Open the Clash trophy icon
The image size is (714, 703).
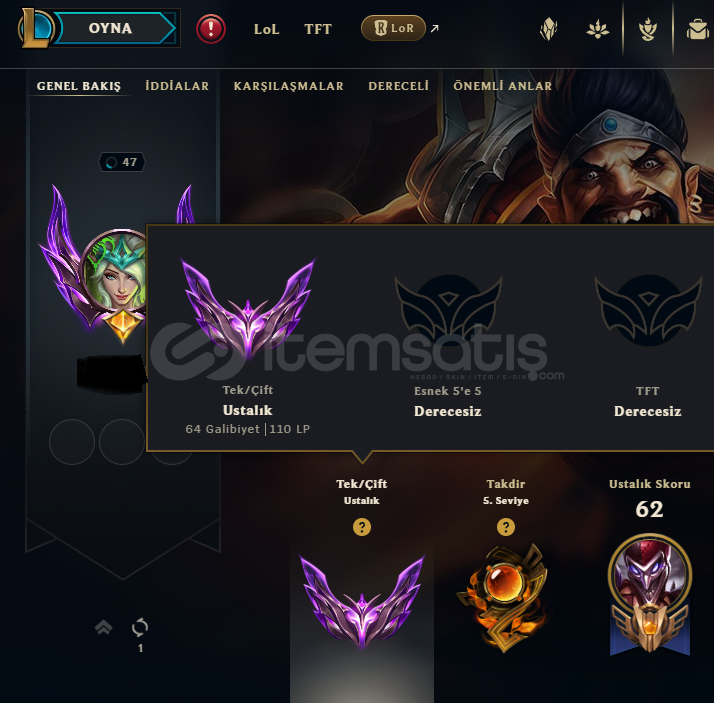648,30
